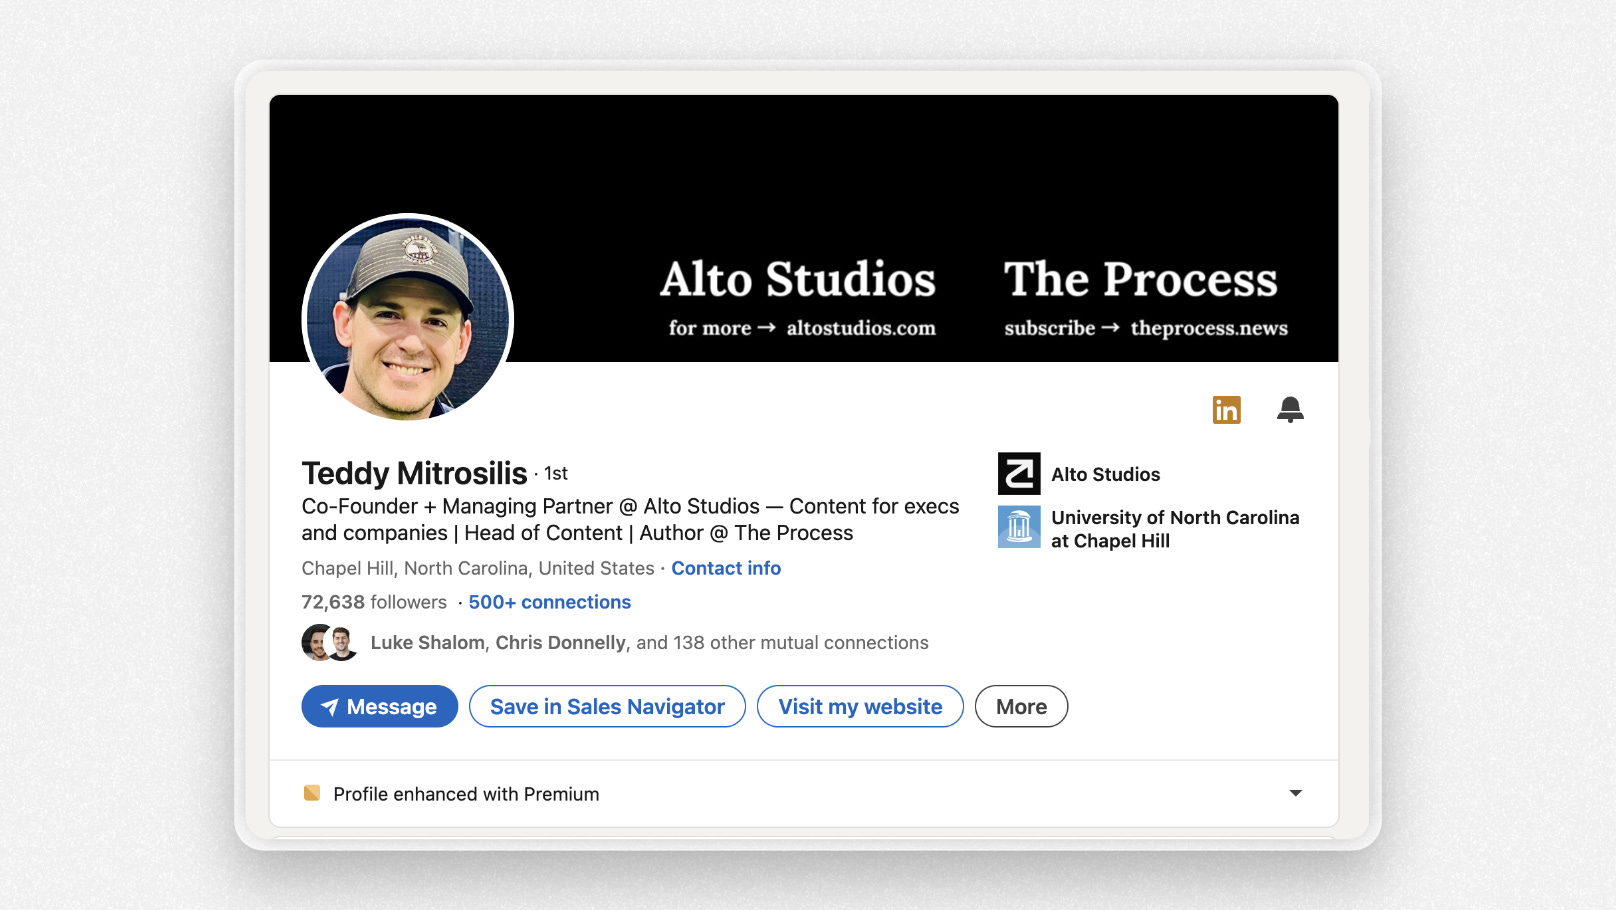This screenshot has width=1616, height=910.
Task: Click the gold LinkedIn Premium icon
Action: (1226, 410)
